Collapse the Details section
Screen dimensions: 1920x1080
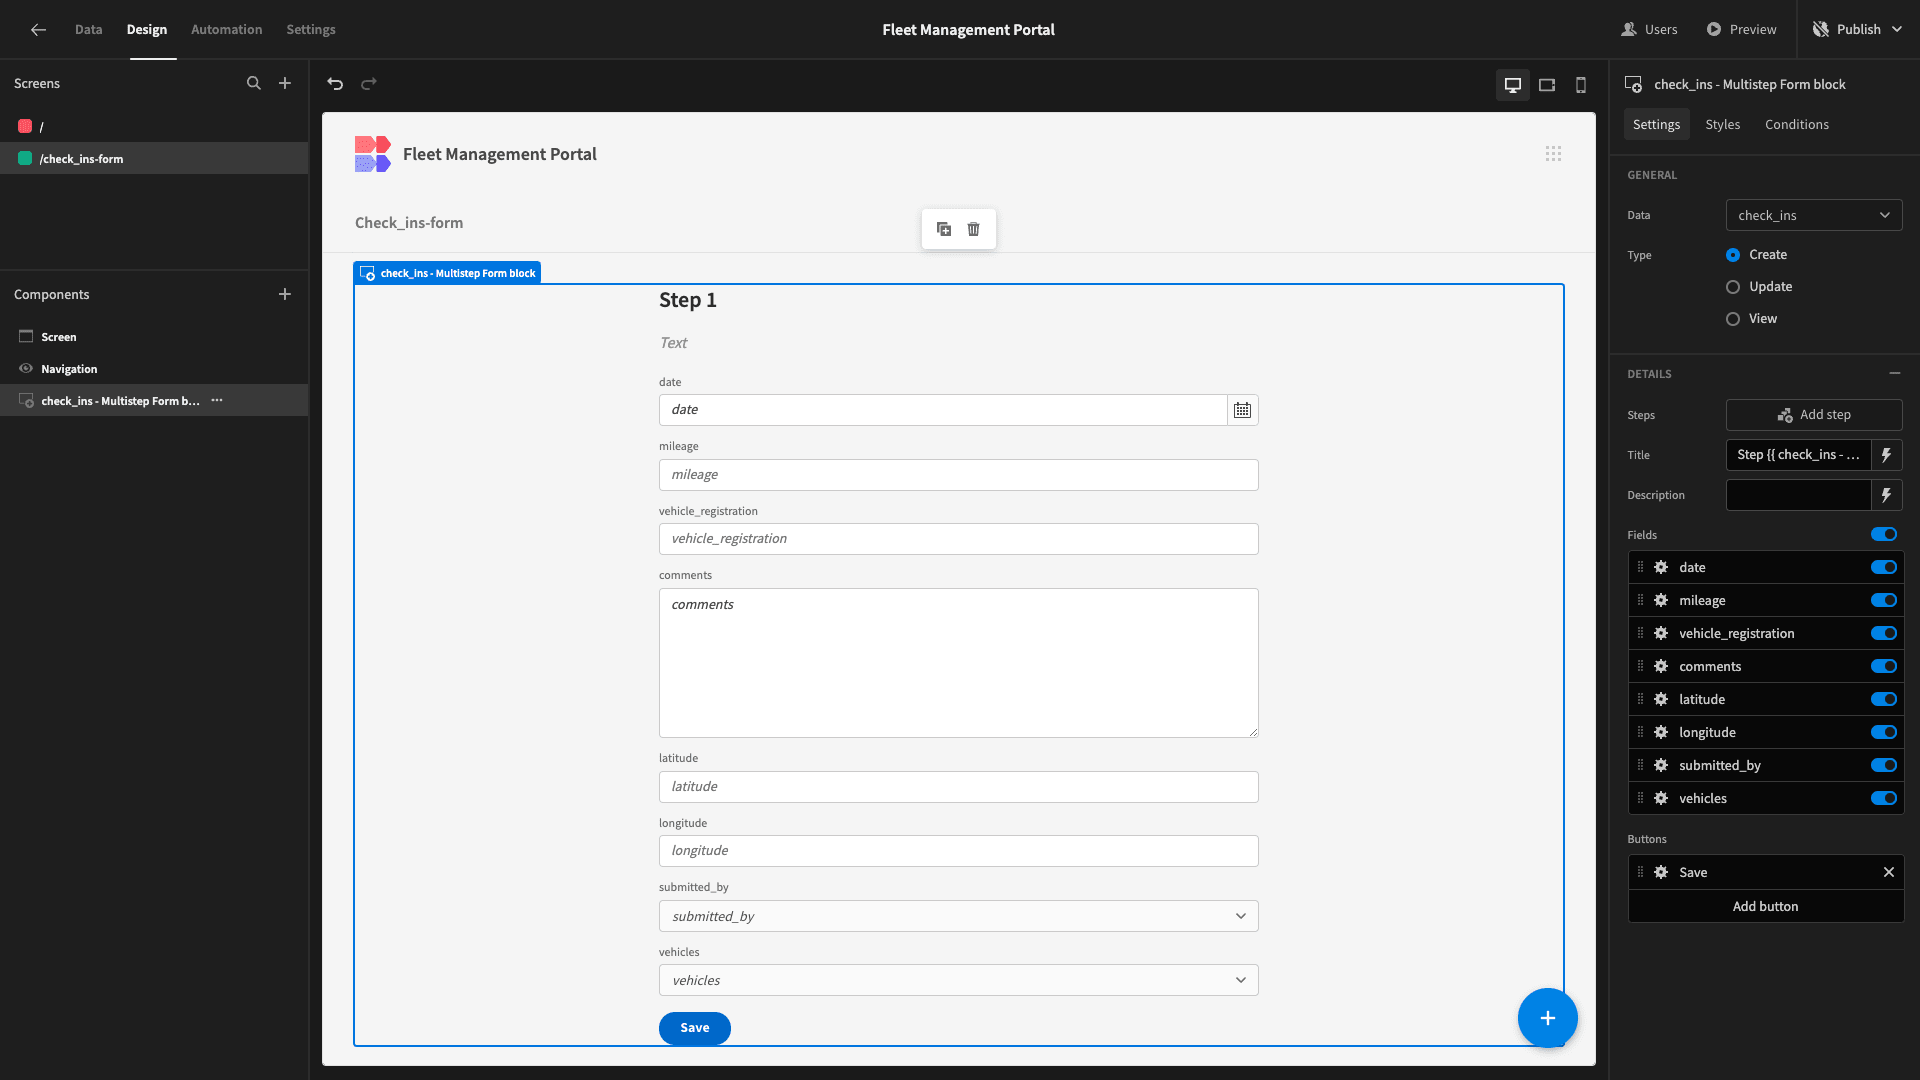(1895, 373)
